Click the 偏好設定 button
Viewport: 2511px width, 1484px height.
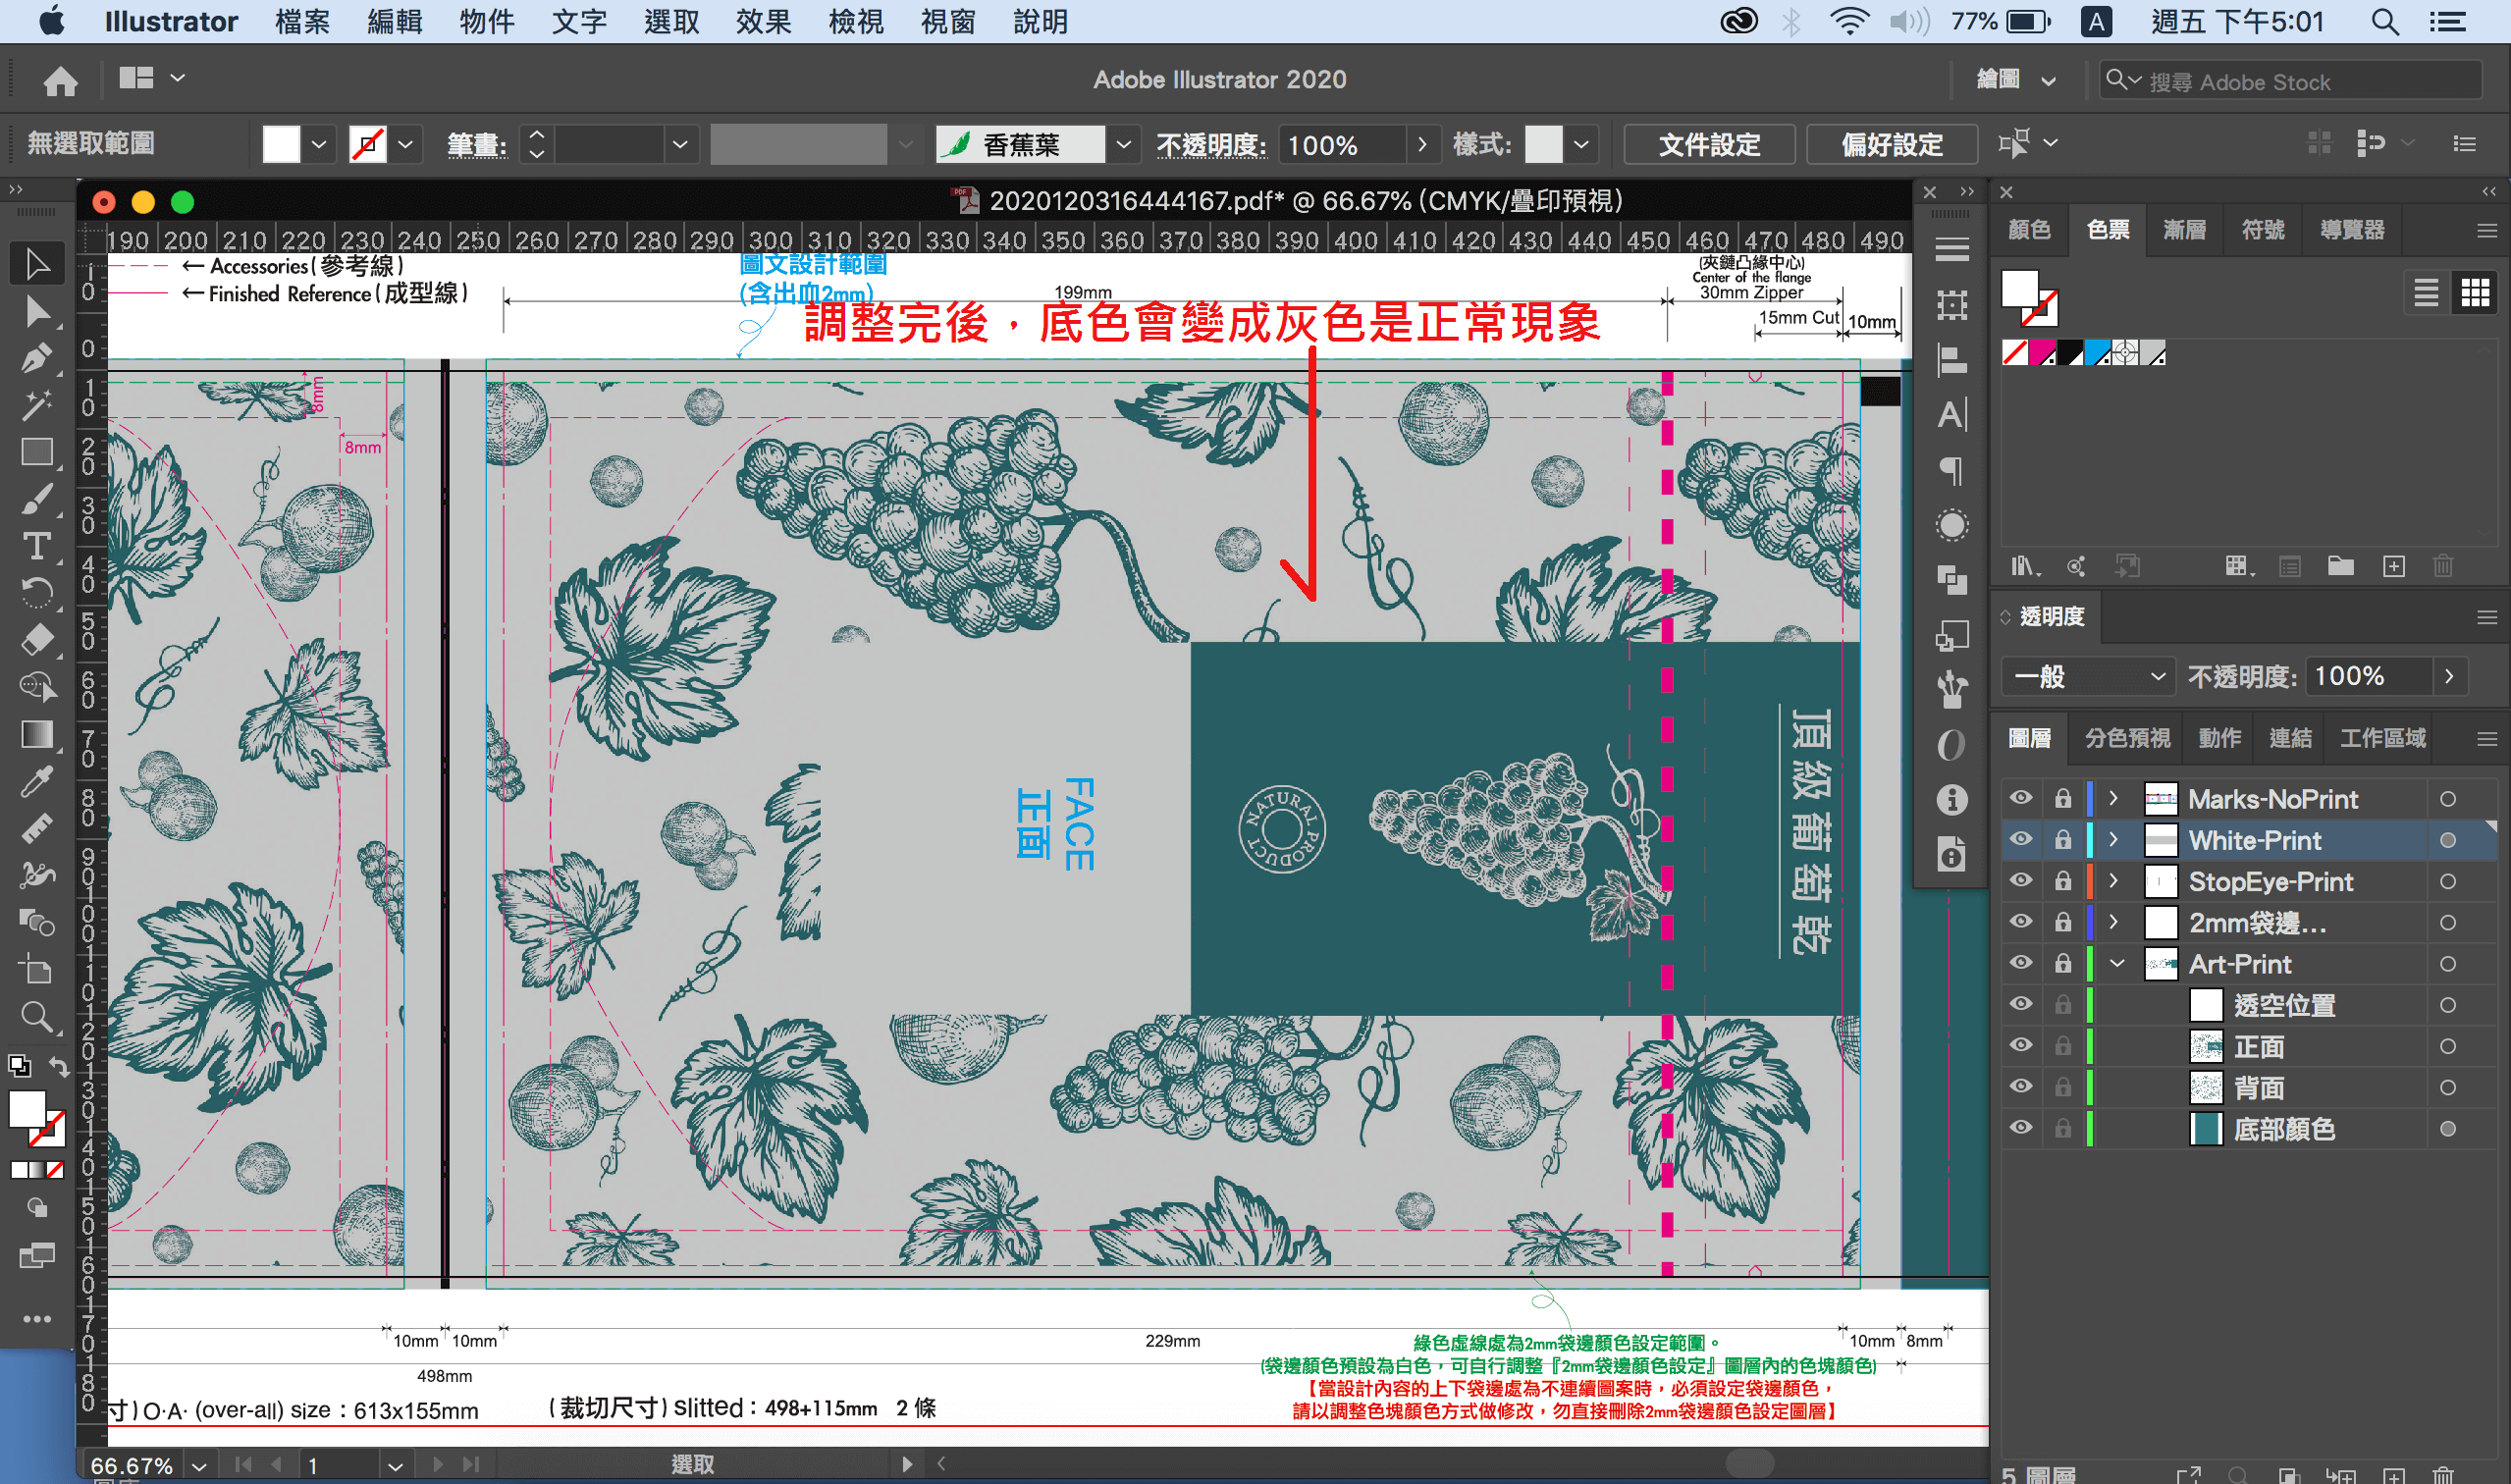1891,145
